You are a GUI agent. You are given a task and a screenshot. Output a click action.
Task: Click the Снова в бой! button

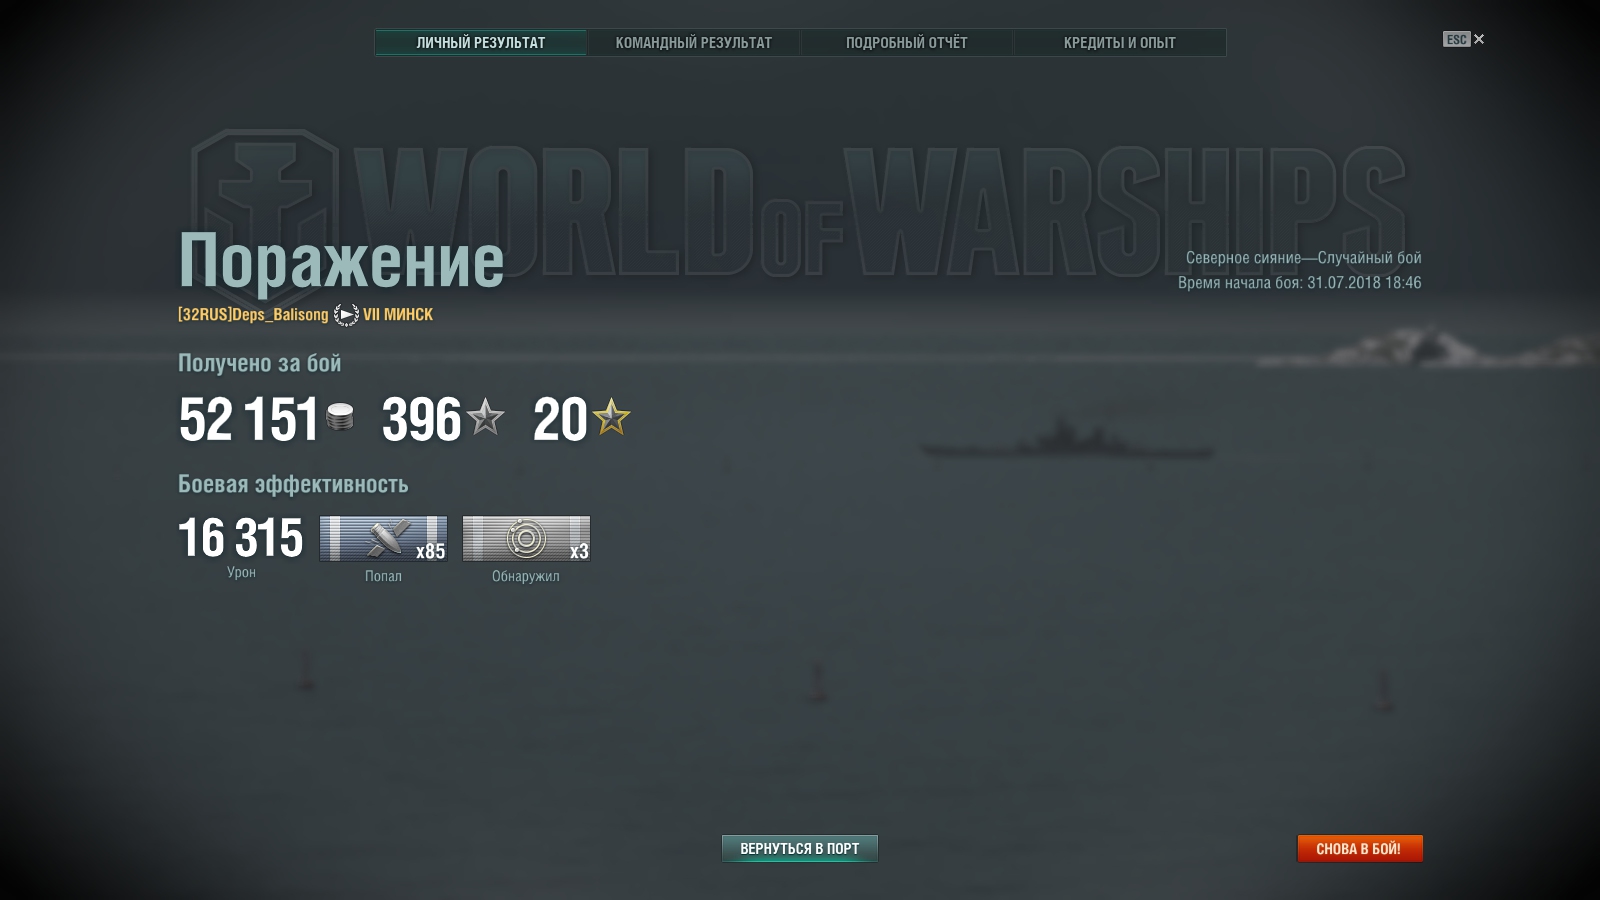[x=1360, y=848]
